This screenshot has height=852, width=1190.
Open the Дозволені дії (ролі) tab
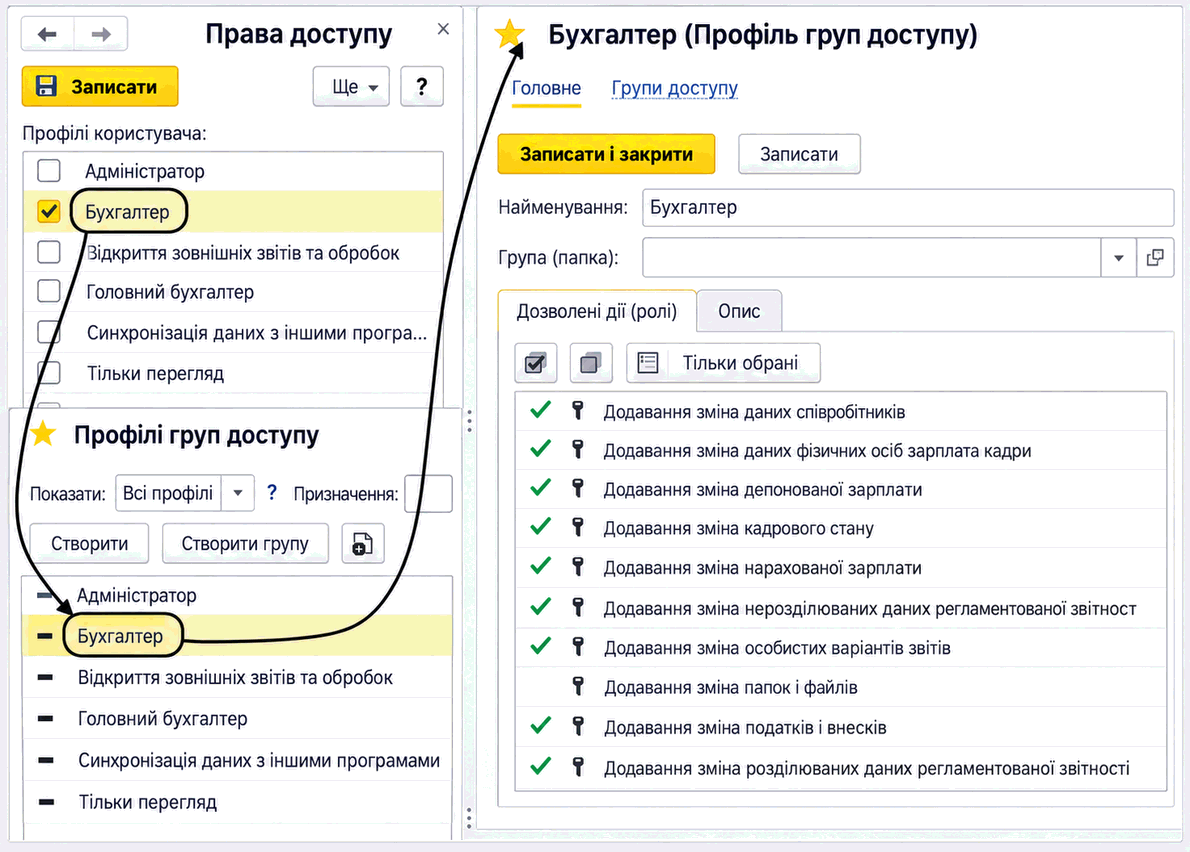[x=597, y=311]
